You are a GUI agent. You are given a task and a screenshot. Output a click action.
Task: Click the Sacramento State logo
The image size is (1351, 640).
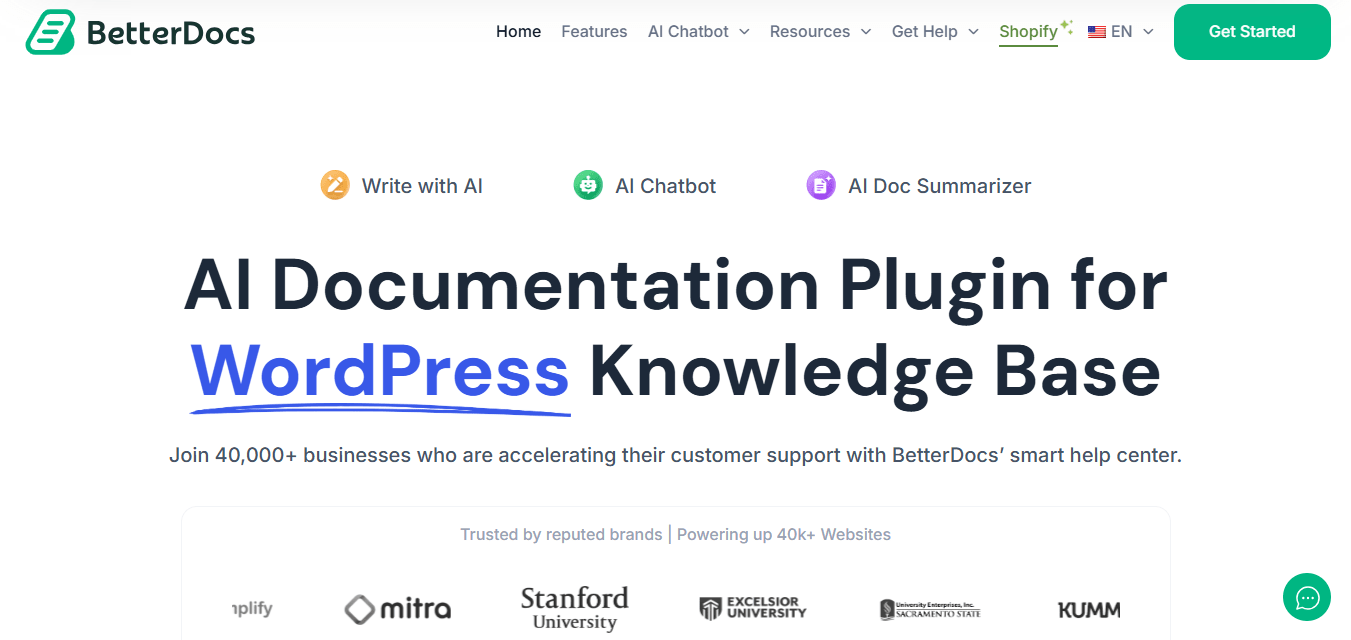point(930,608)
